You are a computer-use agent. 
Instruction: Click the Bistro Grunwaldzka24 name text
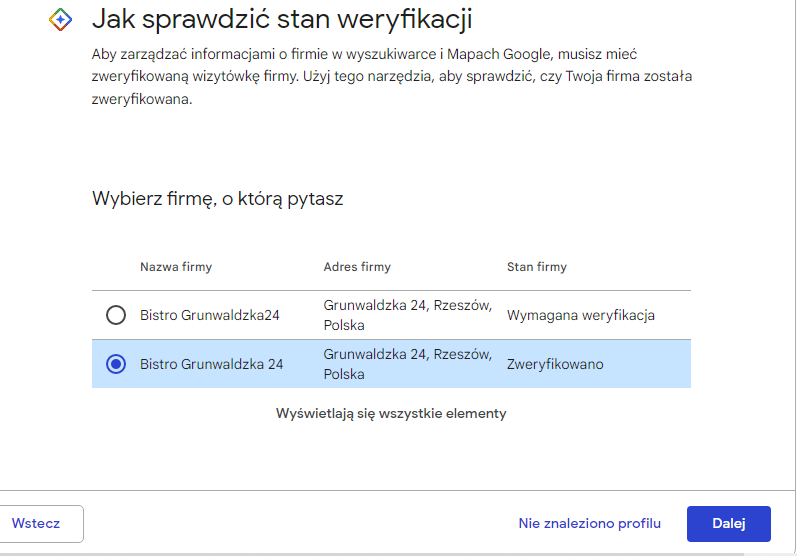coord(209,315)
